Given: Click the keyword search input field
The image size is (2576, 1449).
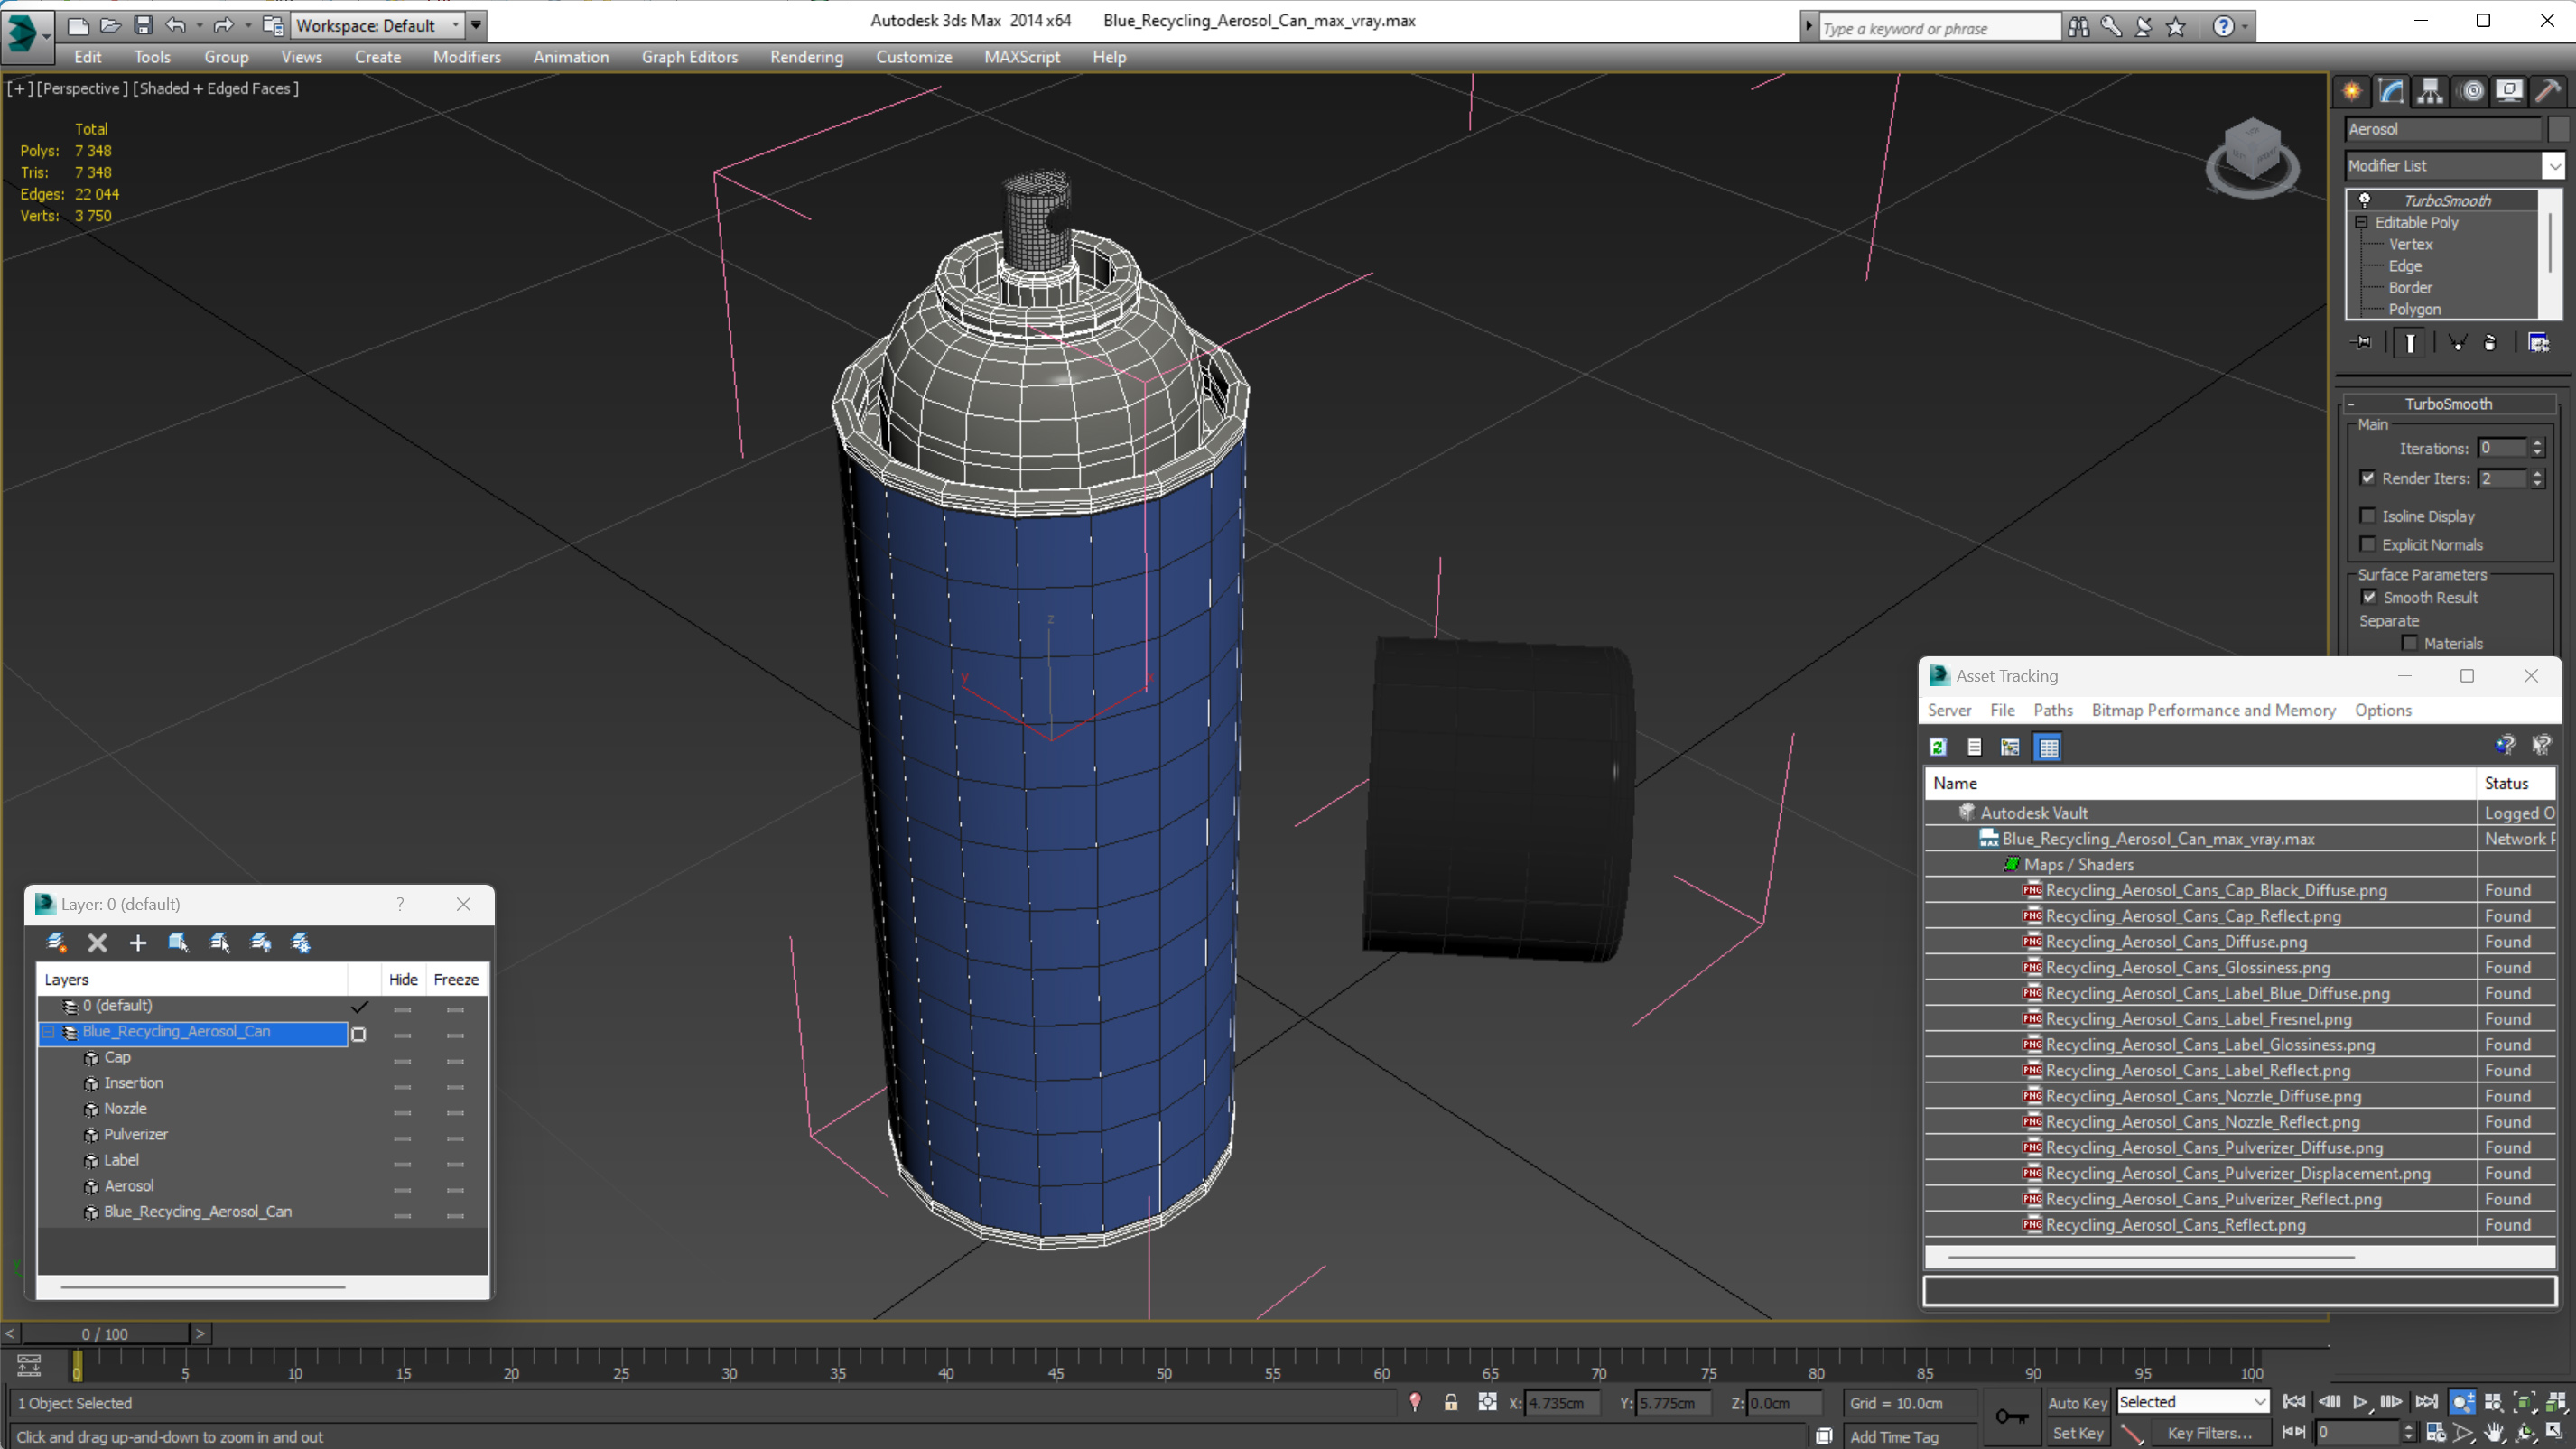Looking at the screenshot, I should [1939, 28].
